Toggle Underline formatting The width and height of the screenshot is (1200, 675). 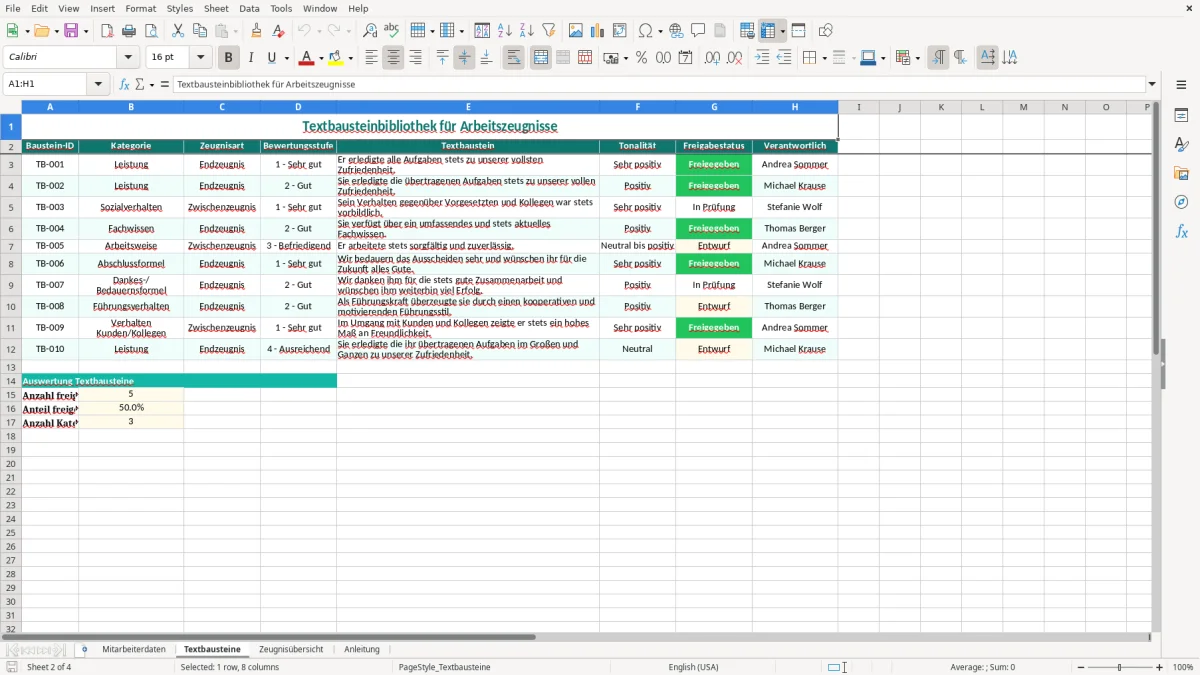click(270, 58)
